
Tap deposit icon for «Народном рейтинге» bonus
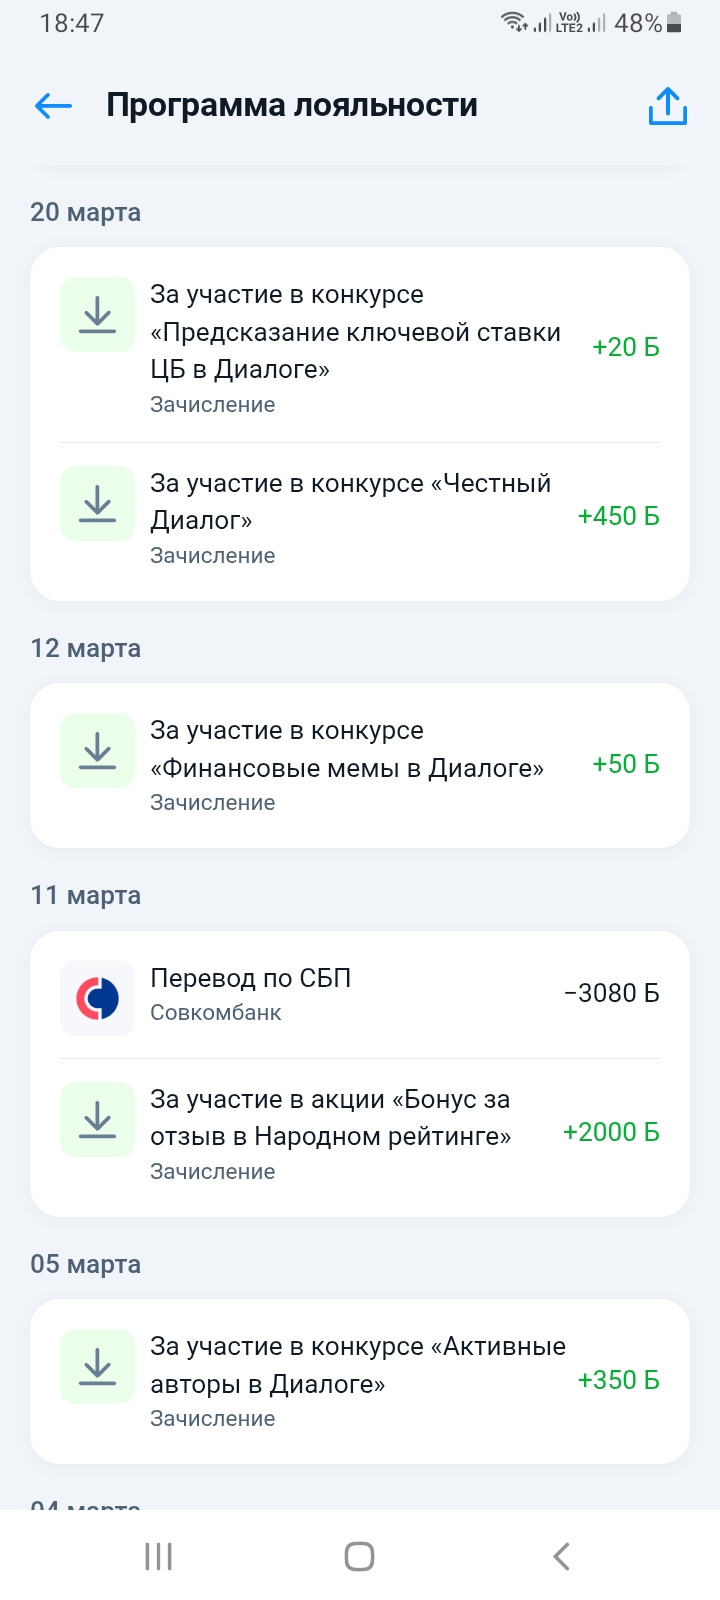click(x=97, y=1119)
